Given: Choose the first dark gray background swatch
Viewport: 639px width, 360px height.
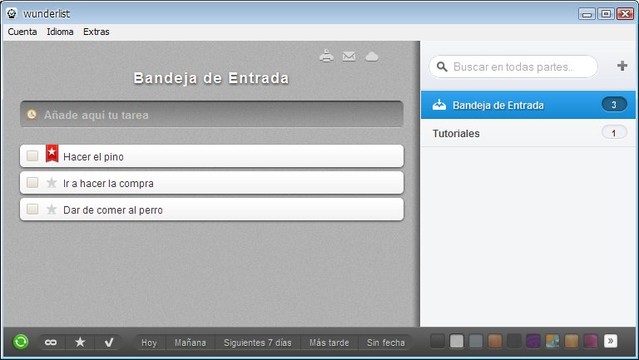Looking at the screenshot, I should point(437,341).
